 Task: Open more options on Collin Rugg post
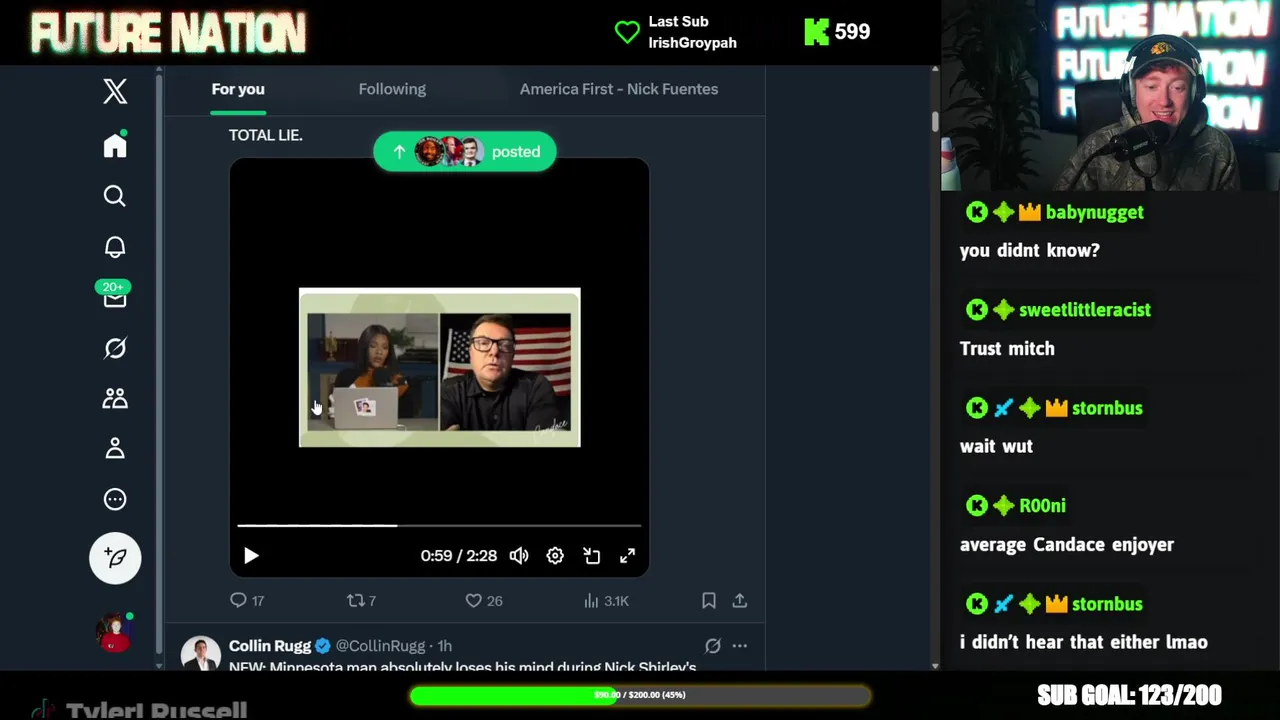pyautogui.click(x=740, y=646)
